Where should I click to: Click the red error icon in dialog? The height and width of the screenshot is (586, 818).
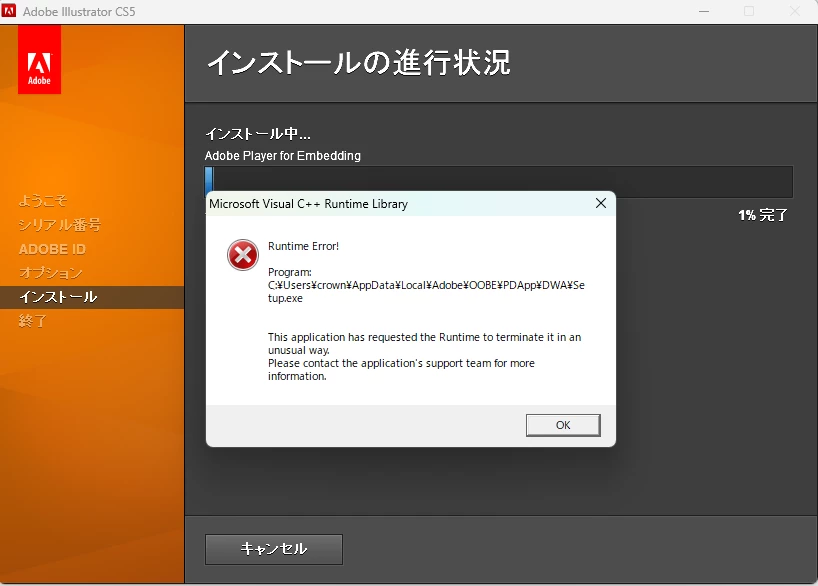point(243,255)
